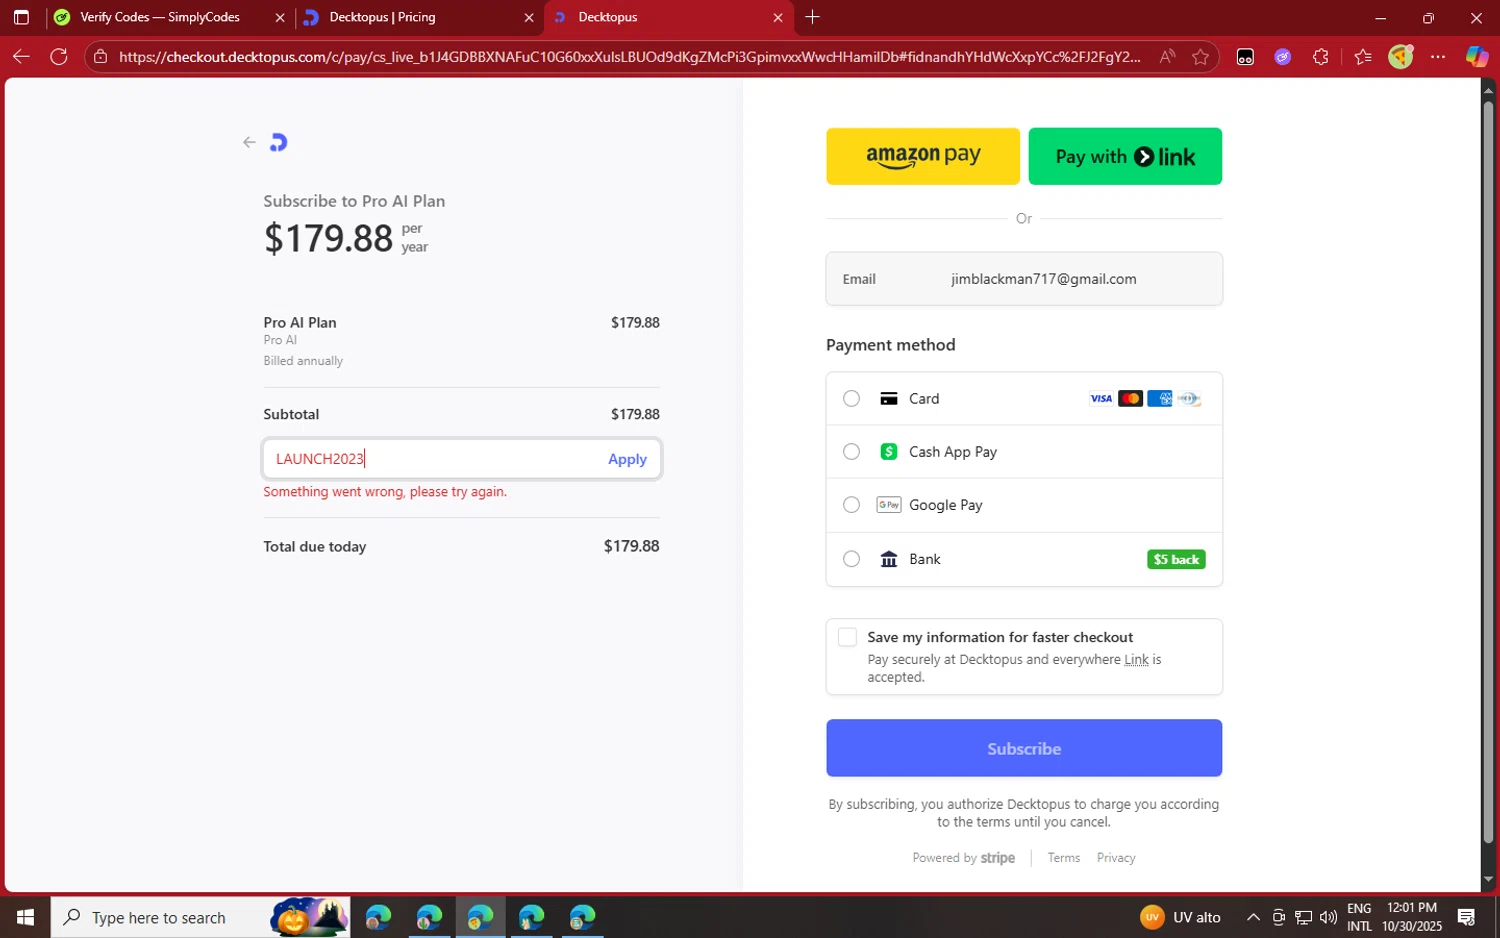Close the Verify Codes tab
Screen dimensions: 1500x938
pos(280,17)
